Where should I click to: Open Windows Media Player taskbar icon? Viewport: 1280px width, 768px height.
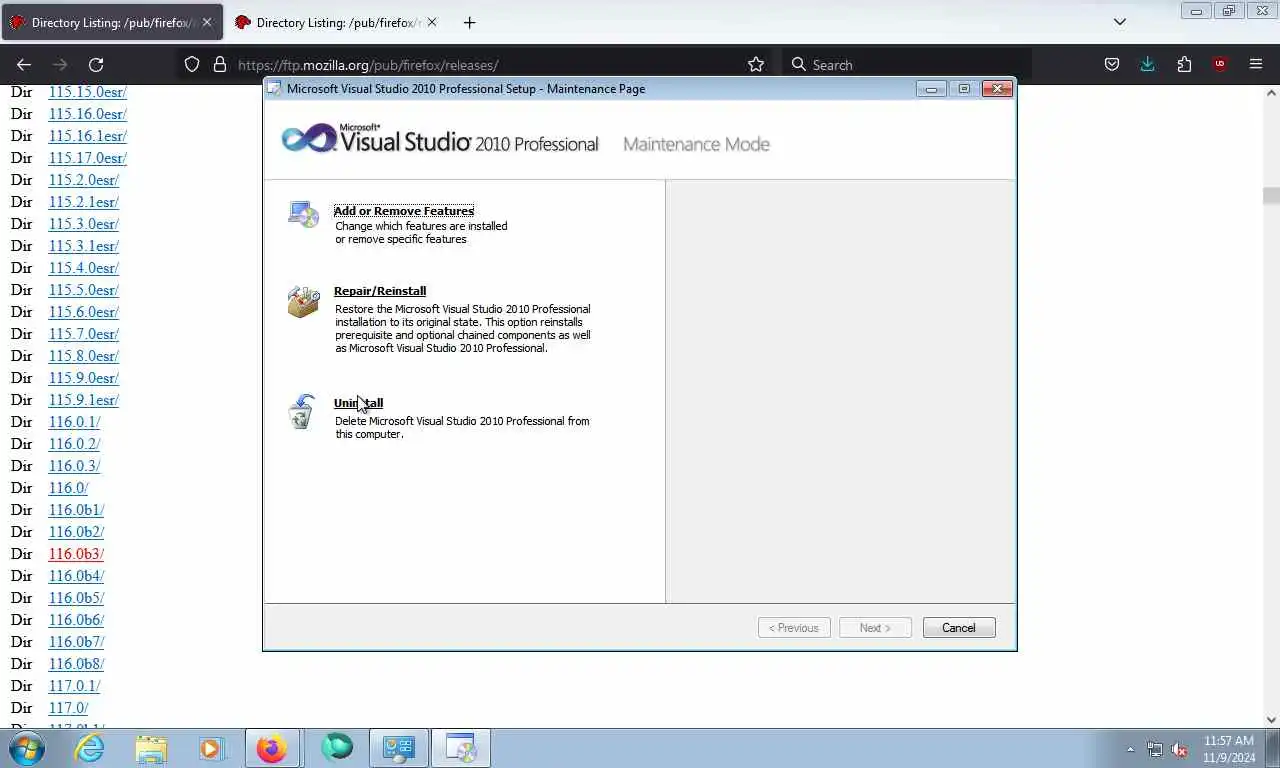(211, 748)
